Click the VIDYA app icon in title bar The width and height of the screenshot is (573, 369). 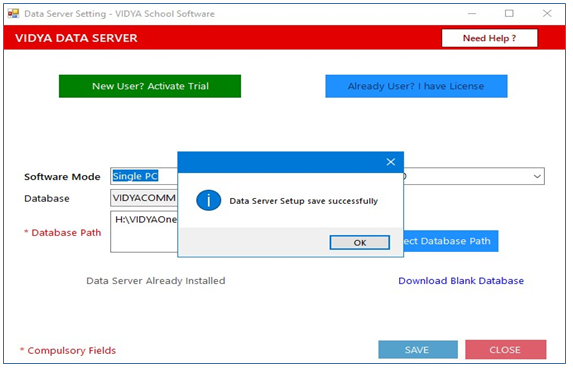[14, 14]
